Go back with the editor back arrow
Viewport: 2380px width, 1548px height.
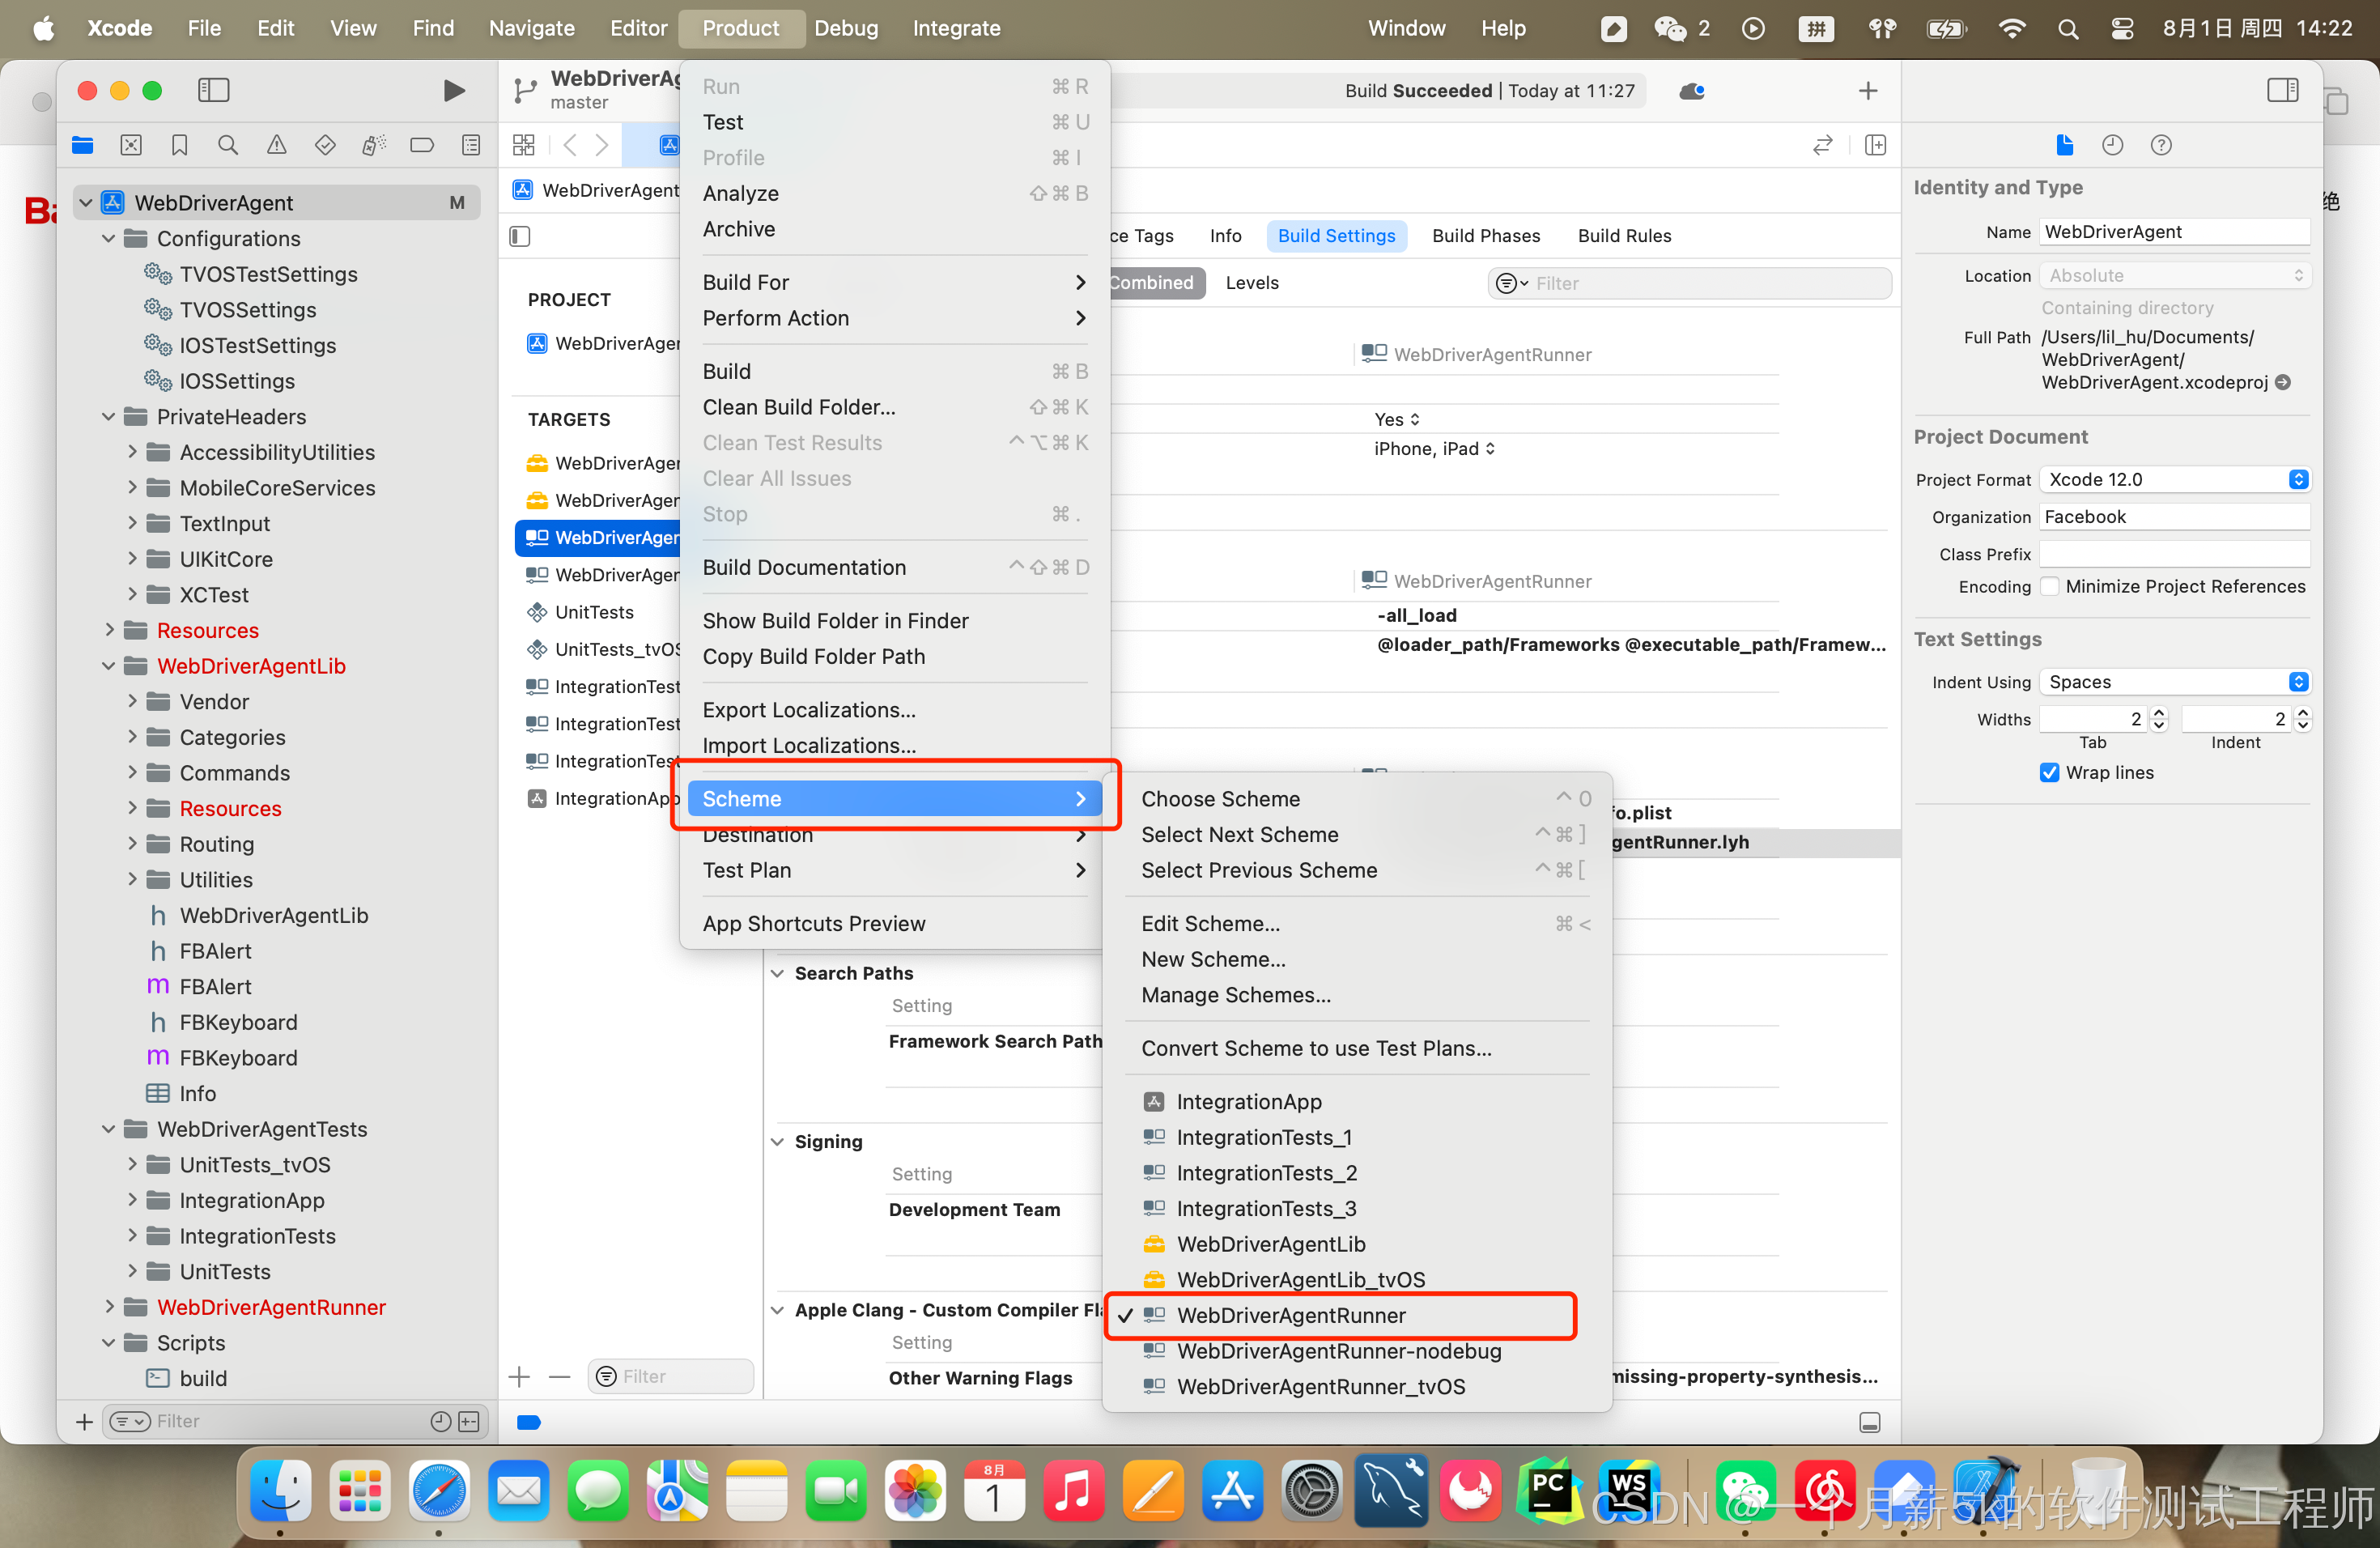[x=570, y=145]
